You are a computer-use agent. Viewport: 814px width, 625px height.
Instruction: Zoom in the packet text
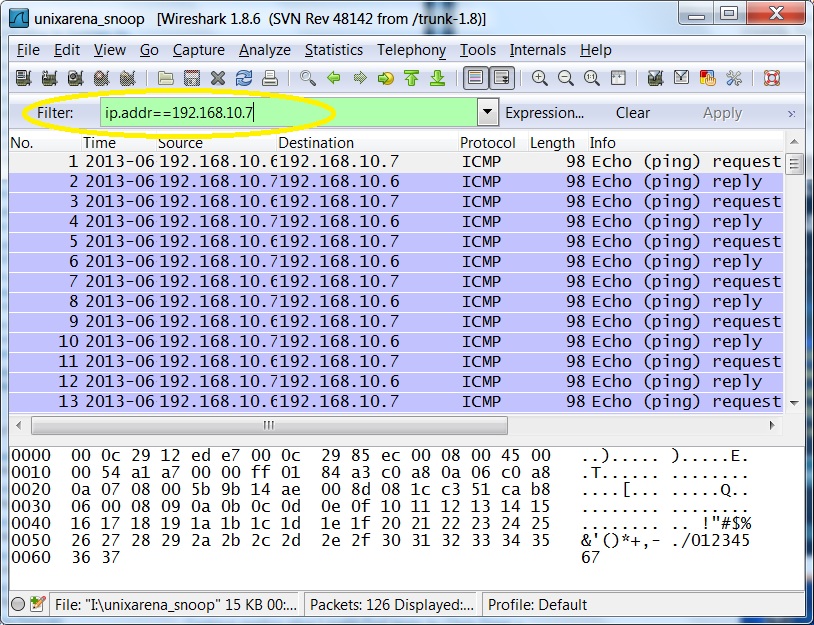coord(540,78)
